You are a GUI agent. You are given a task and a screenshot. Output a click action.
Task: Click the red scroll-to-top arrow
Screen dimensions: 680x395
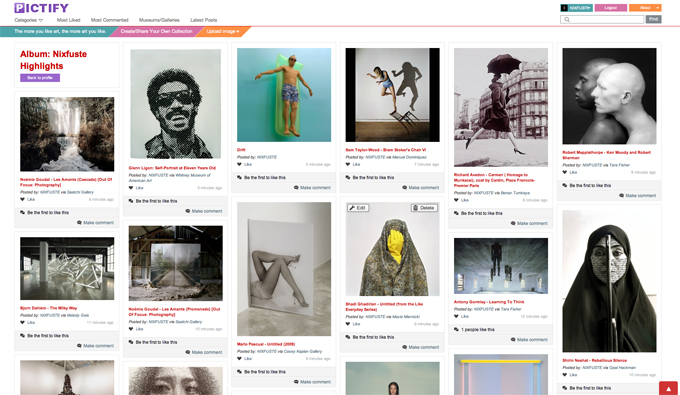tap(668, 388)
